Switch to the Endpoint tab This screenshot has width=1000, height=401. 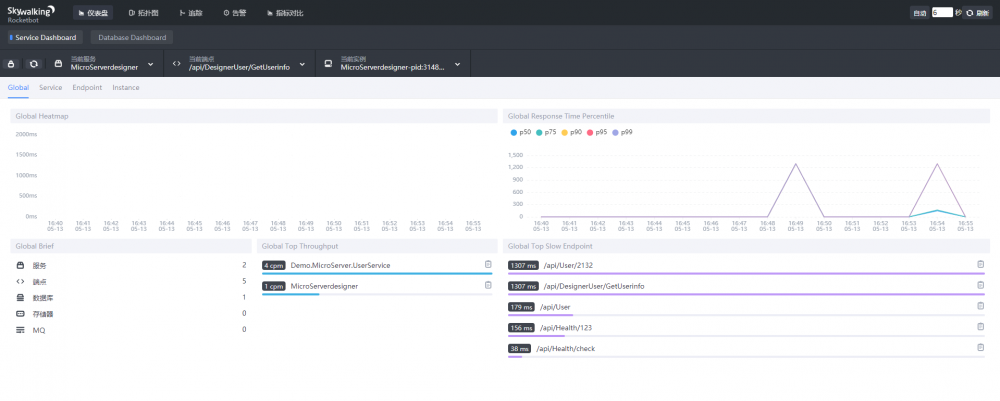(87, 88)
